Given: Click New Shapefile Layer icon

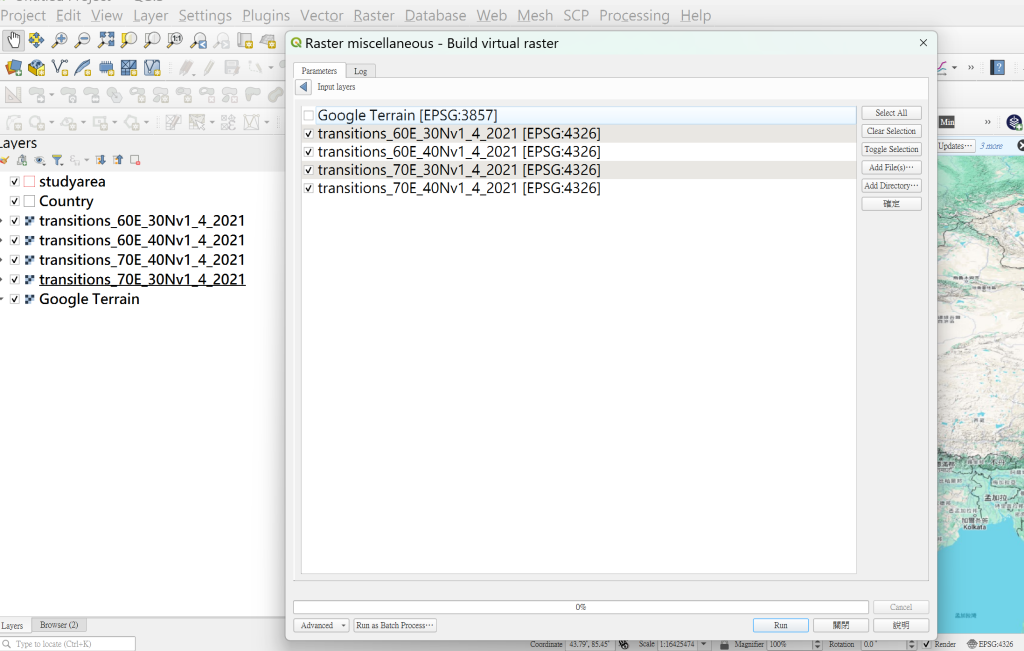Looking at the screenshot, I should 60,67.
